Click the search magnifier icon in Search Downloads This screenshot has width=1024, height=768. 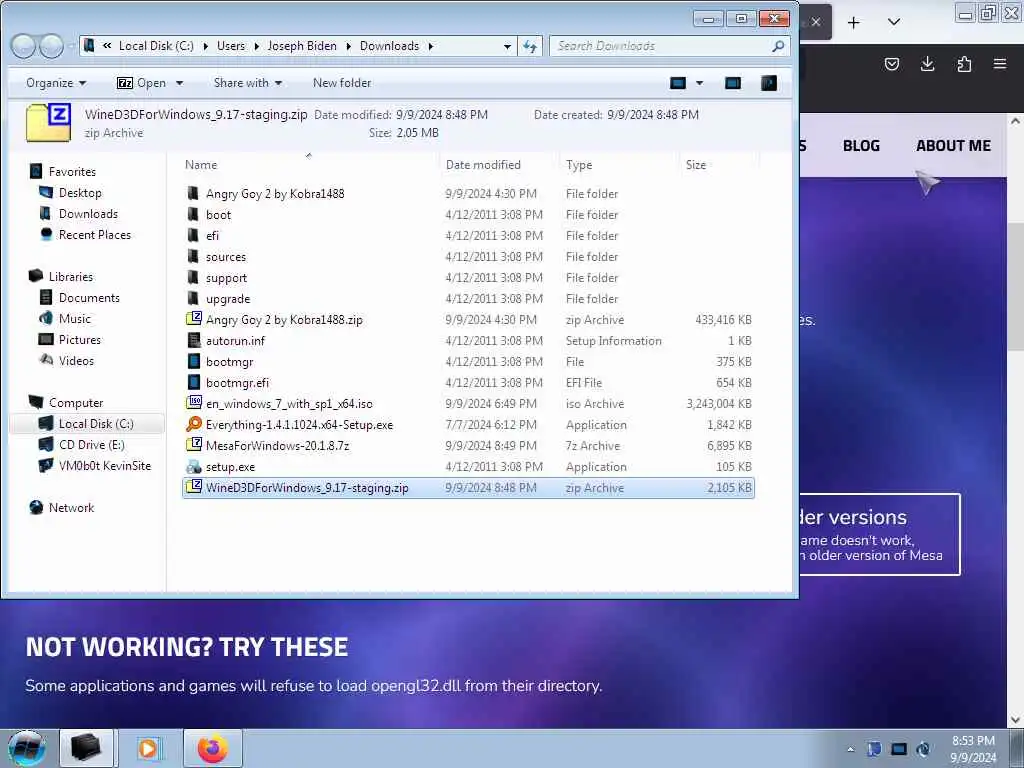pyautogui.click(x=778, y=46)
